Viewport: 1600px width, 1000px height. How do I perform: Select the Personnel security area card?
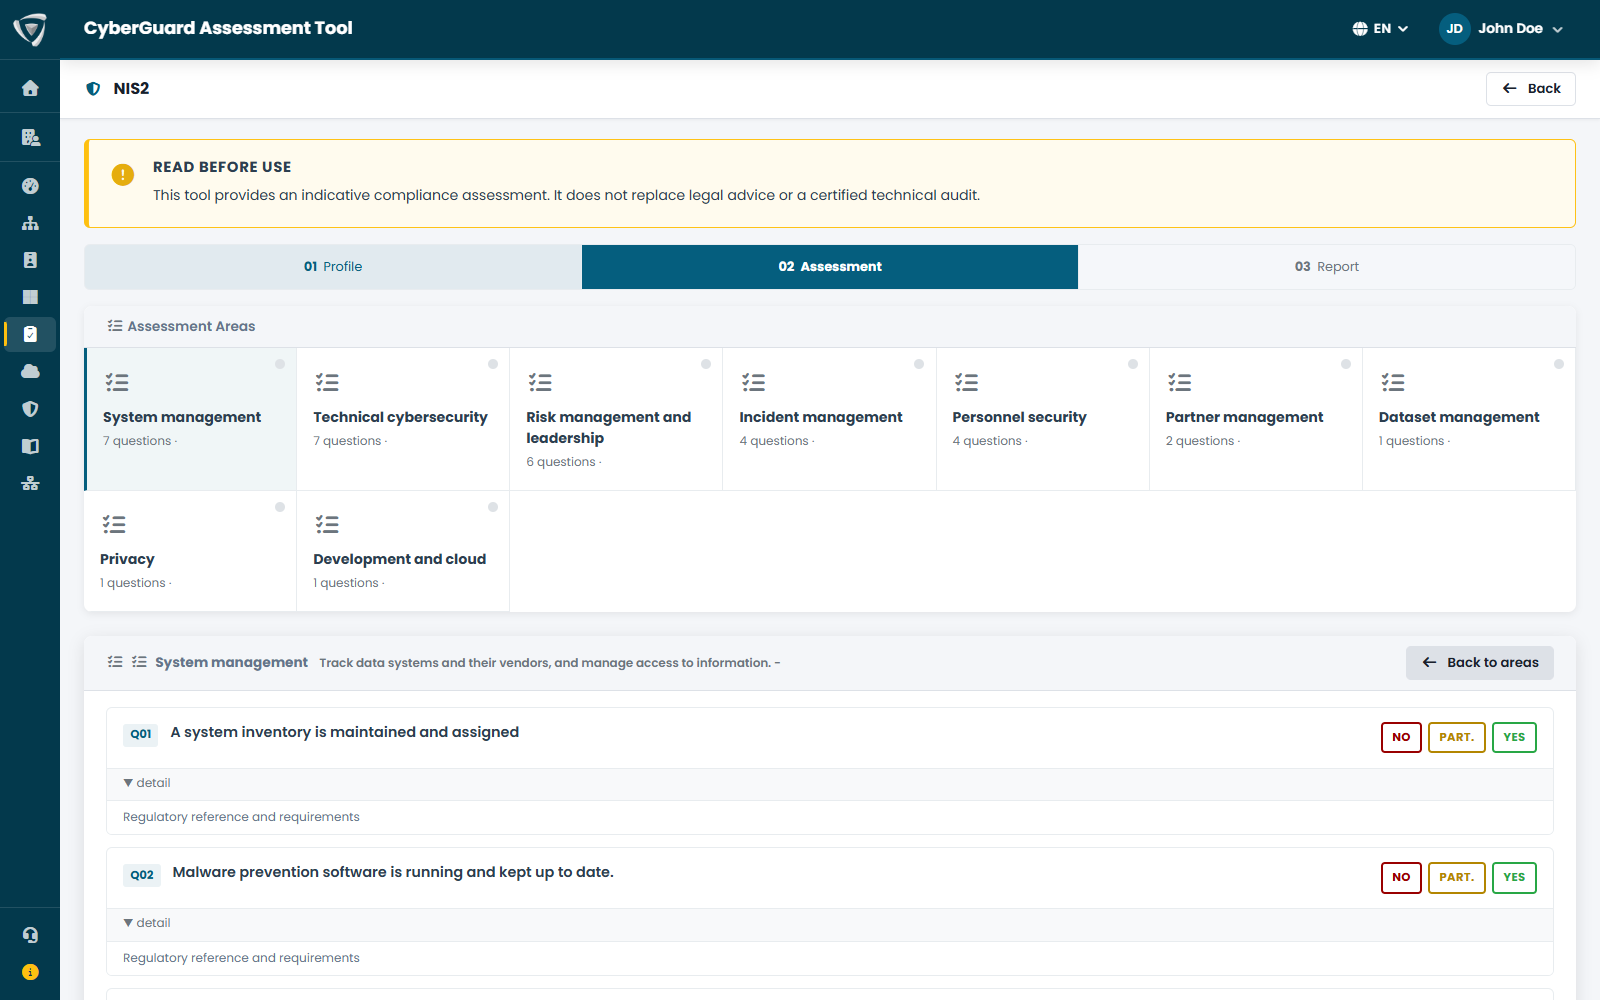point(1043,419)
